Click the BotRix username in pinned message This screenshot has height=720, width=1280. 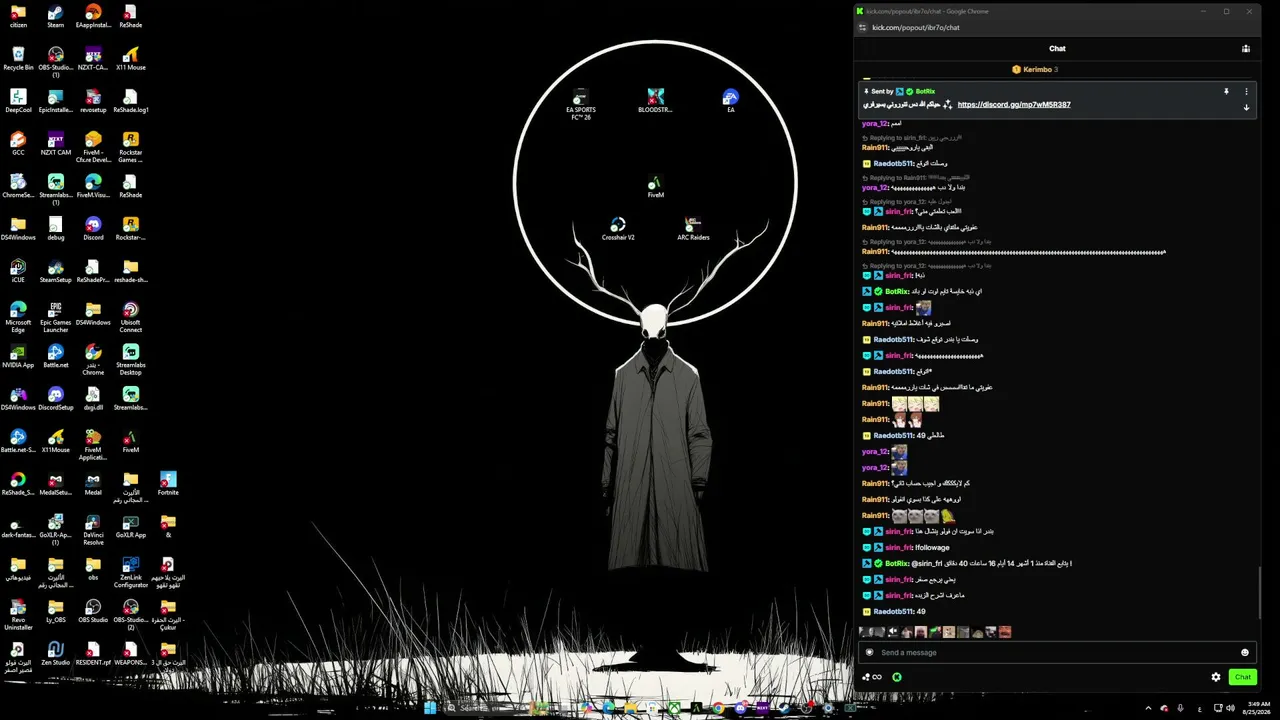pyautogui.click(x=925, y=91)
